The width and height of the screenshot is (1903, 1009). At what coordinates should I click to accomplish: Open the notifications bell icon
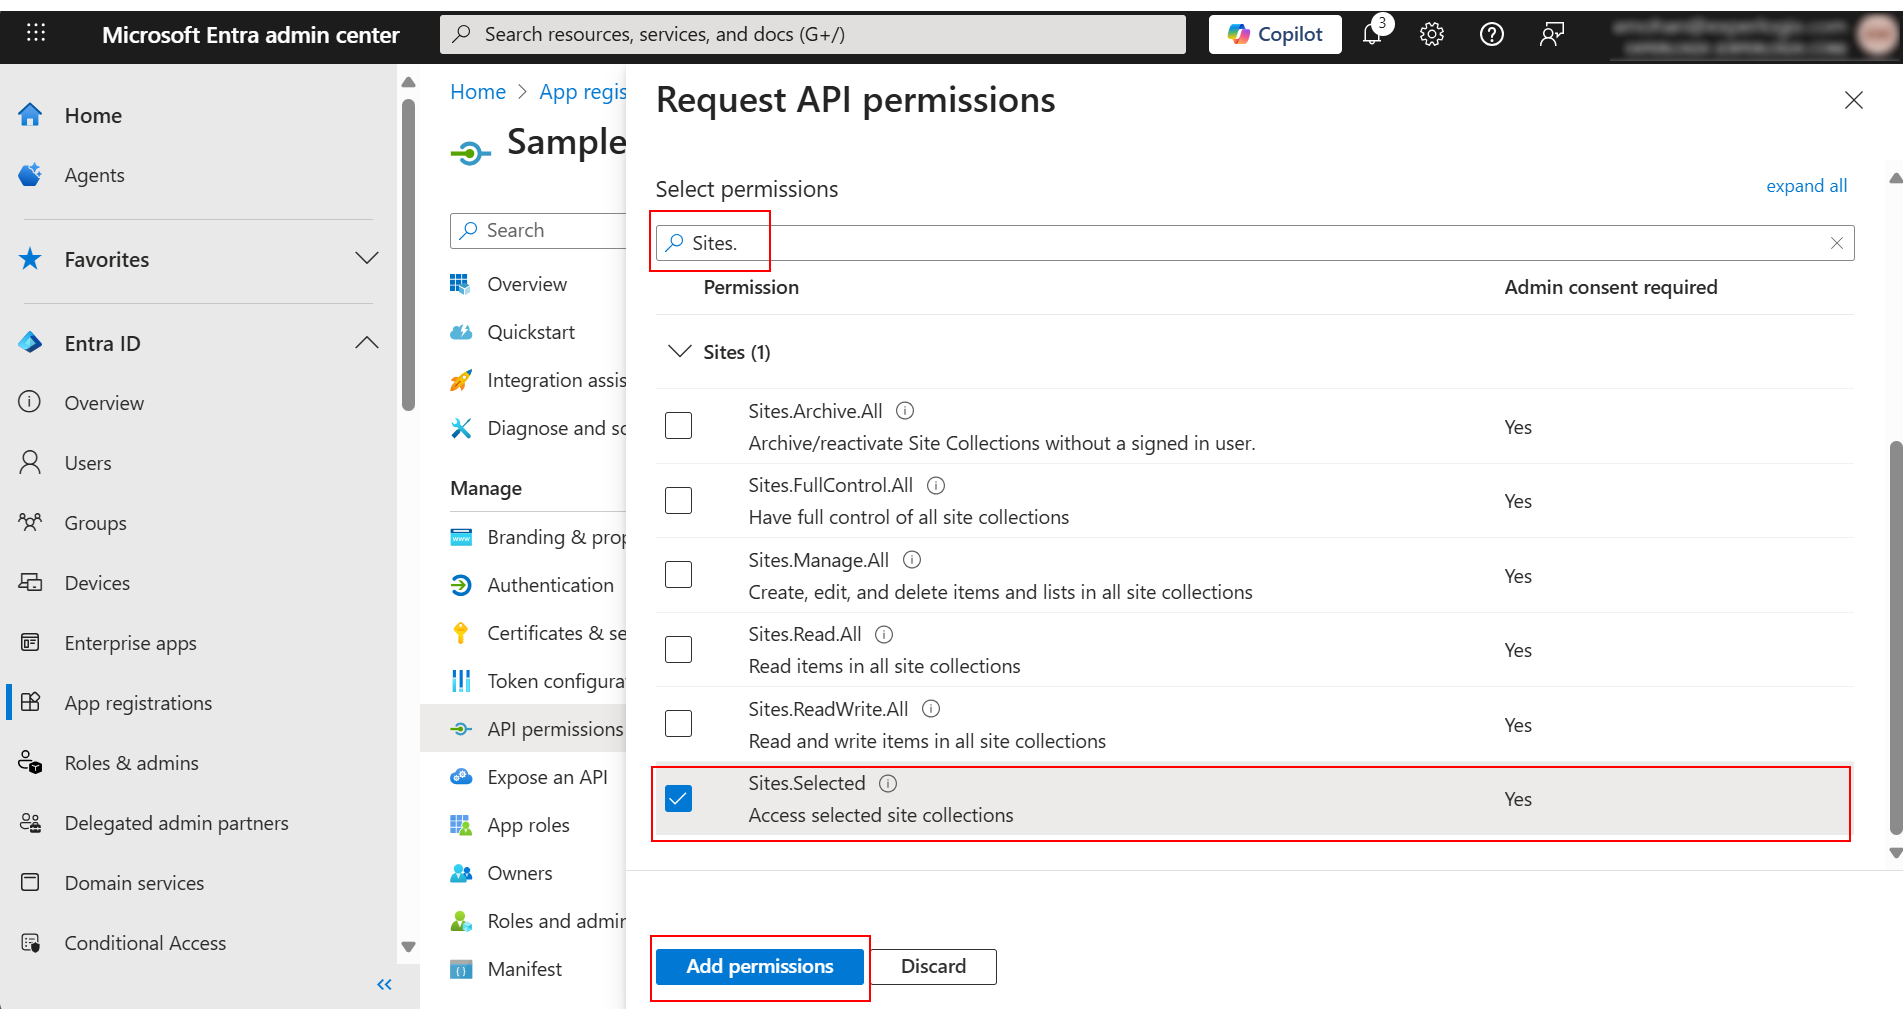coord(1372,34)
